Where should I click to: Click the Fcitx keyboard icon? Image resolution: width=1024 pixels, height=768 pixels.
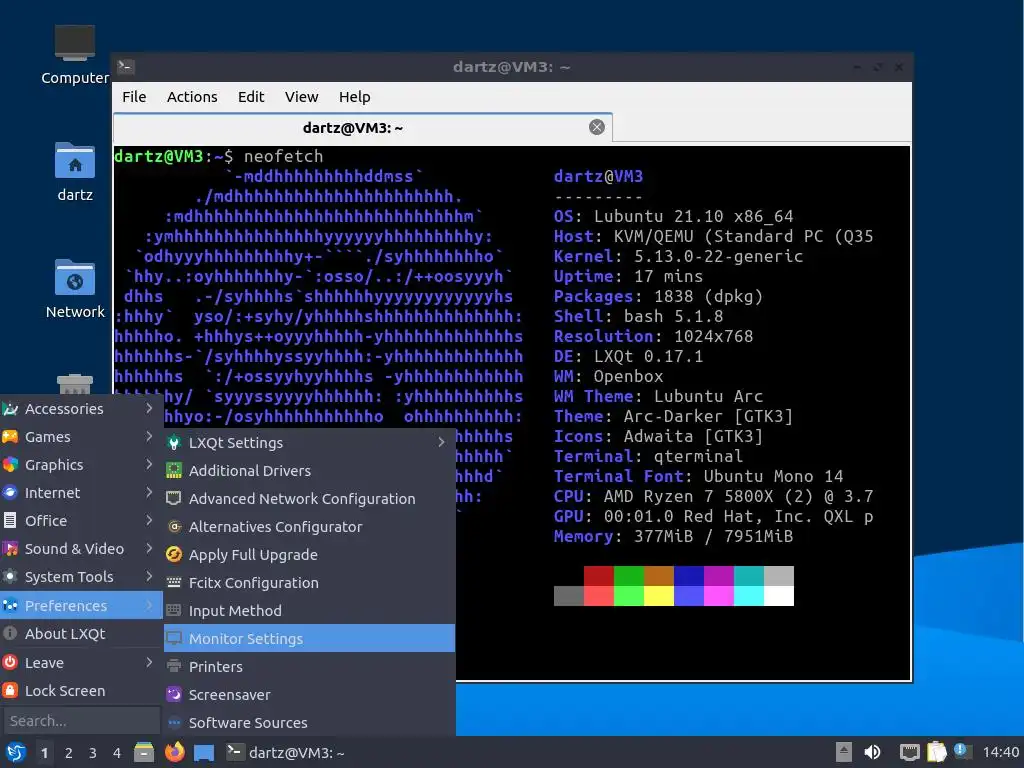tap(174, 583)
